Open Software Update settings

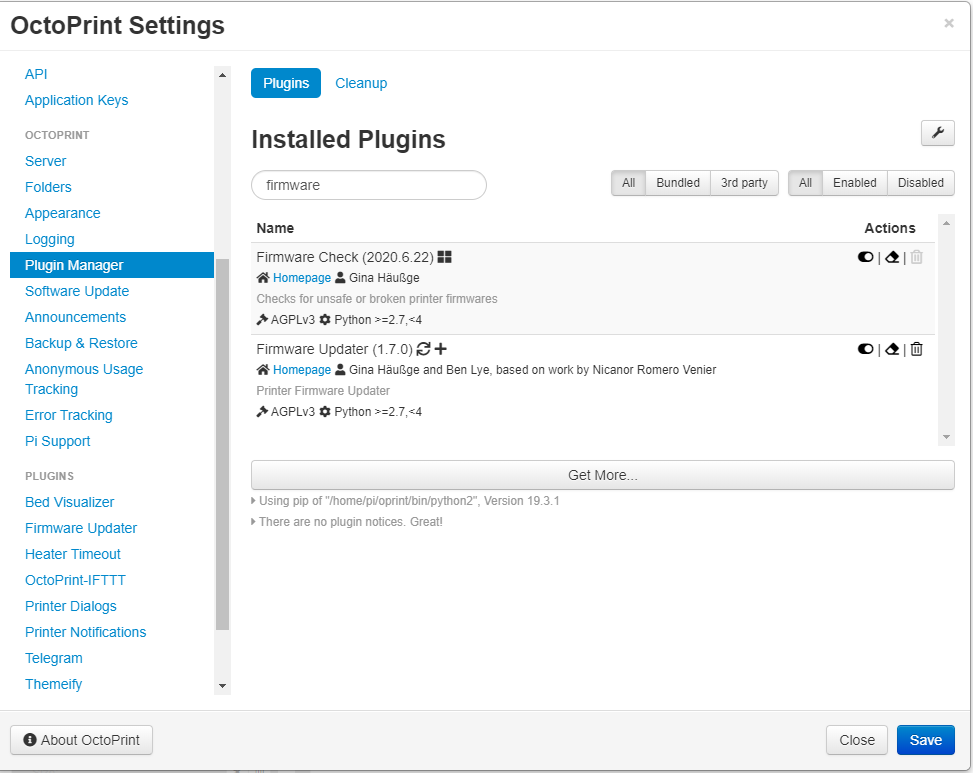(x=77, y=291)
